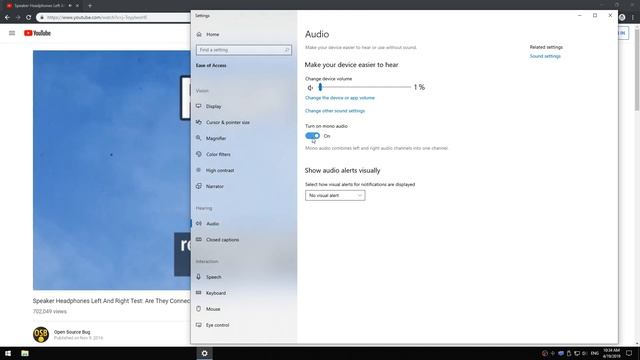Click the volume speaker icon beside slider
640x360 pixels.
[x=310, y=87]
